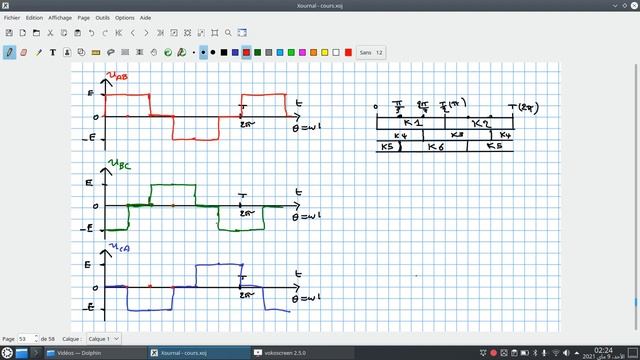Set medium pen thickness dot
Screen dimensions: 640x360
pos(203,52)
